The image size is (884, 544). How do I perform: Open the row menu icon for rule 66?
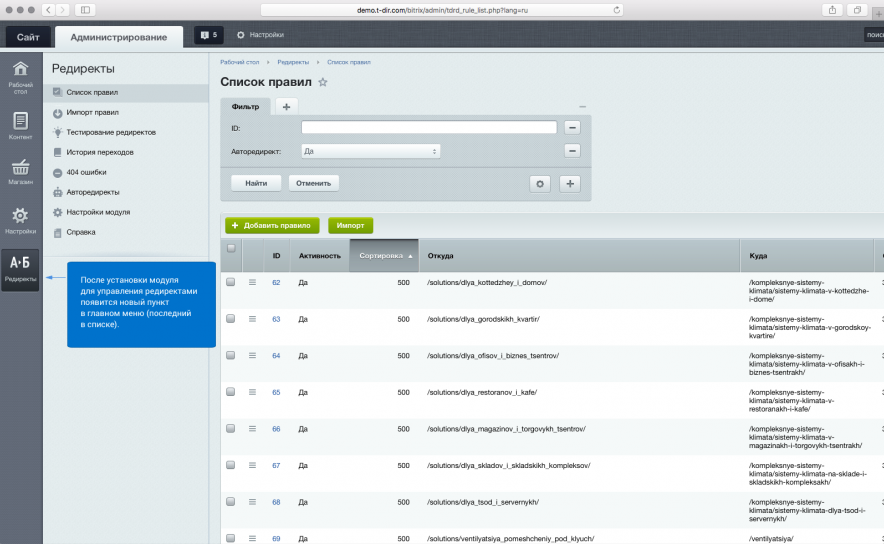pyautogui.click(x=252, y=429)
